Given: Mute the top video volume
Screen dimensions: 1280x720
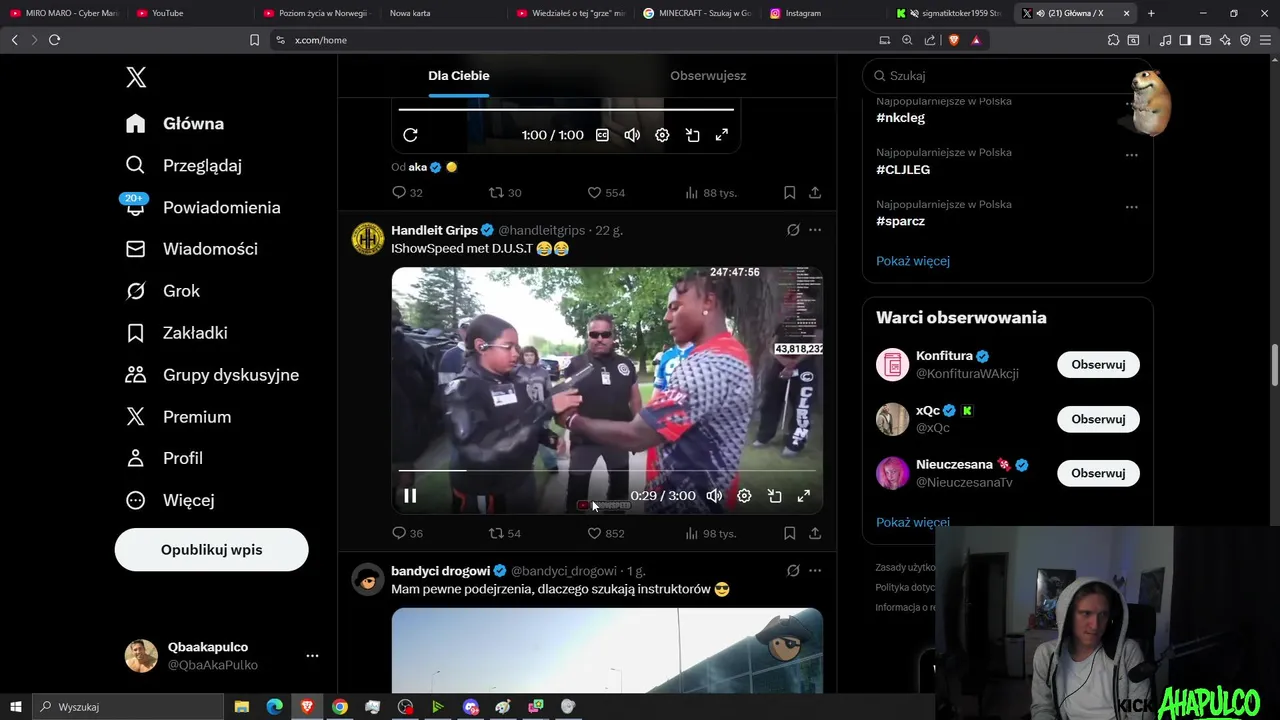Looking at the screenshot, I should [x=632, y=135].
